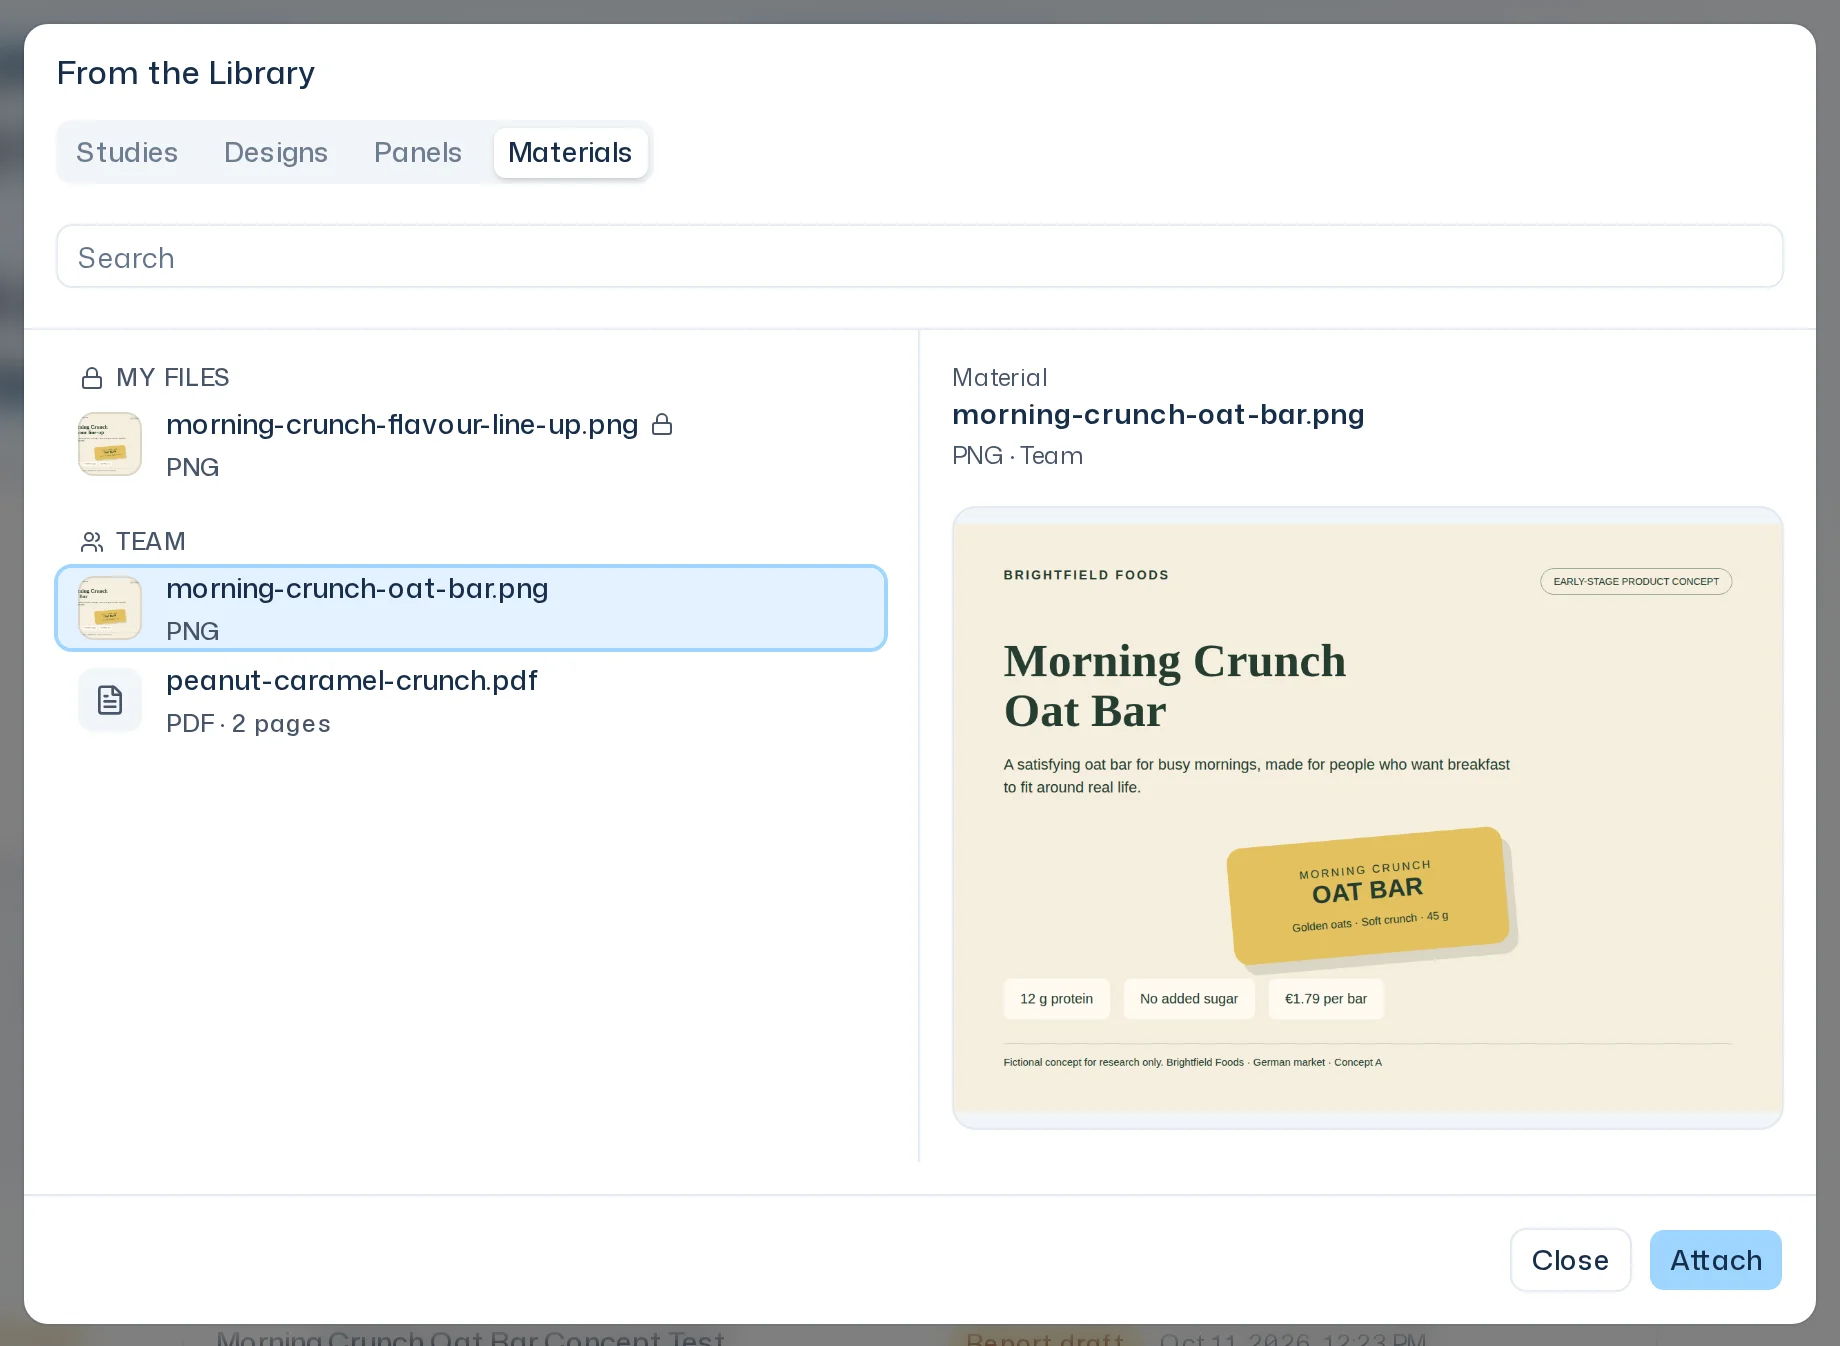Open the Panels tab
This screenshot has width=1840, height=1346.
point(418,152)
